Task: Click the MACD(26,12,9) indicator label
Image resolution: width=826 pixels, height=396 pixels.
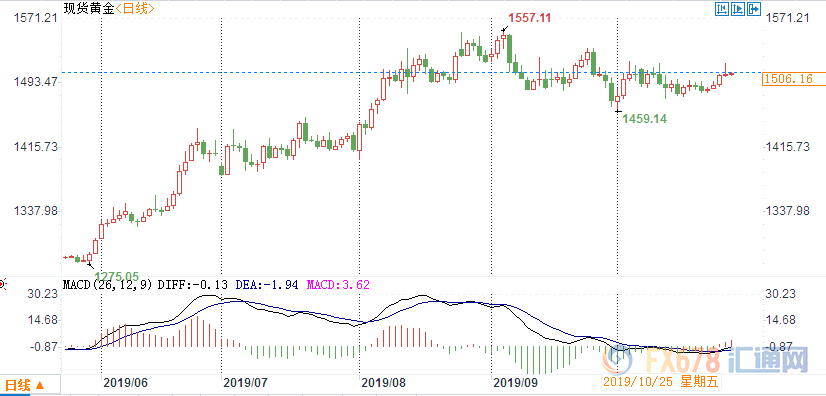Action: coord(107,285)
